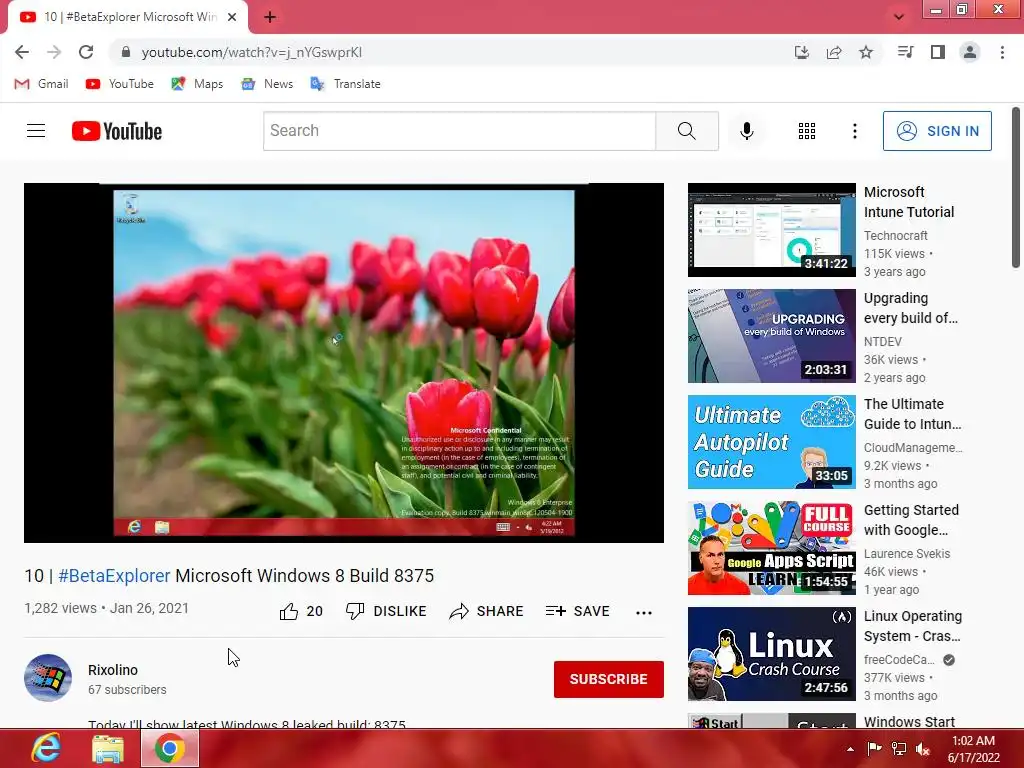
Task: Reload the current page
Action: click(86, 52)
